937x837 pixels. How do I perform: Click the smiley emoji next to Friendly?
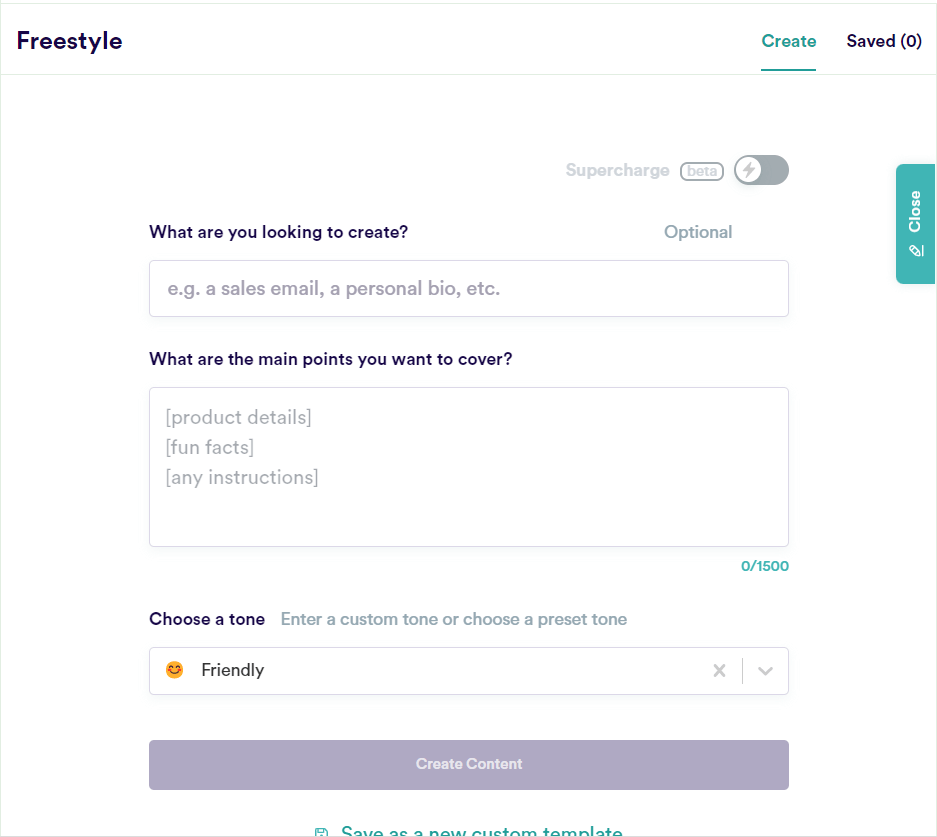click(x=175, y=670)
